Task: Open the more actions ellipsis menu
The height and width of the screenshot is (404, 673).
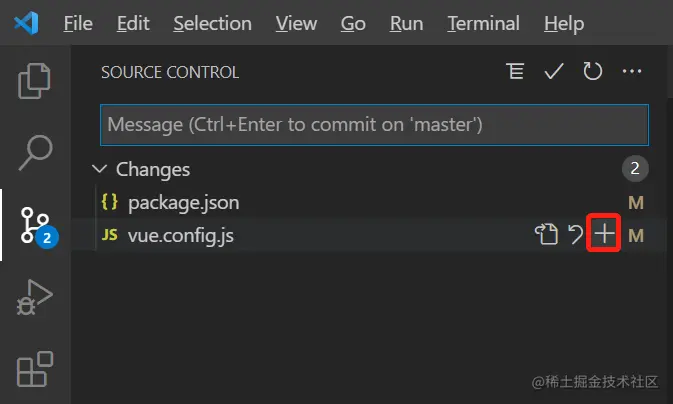Action: [632, 71]
